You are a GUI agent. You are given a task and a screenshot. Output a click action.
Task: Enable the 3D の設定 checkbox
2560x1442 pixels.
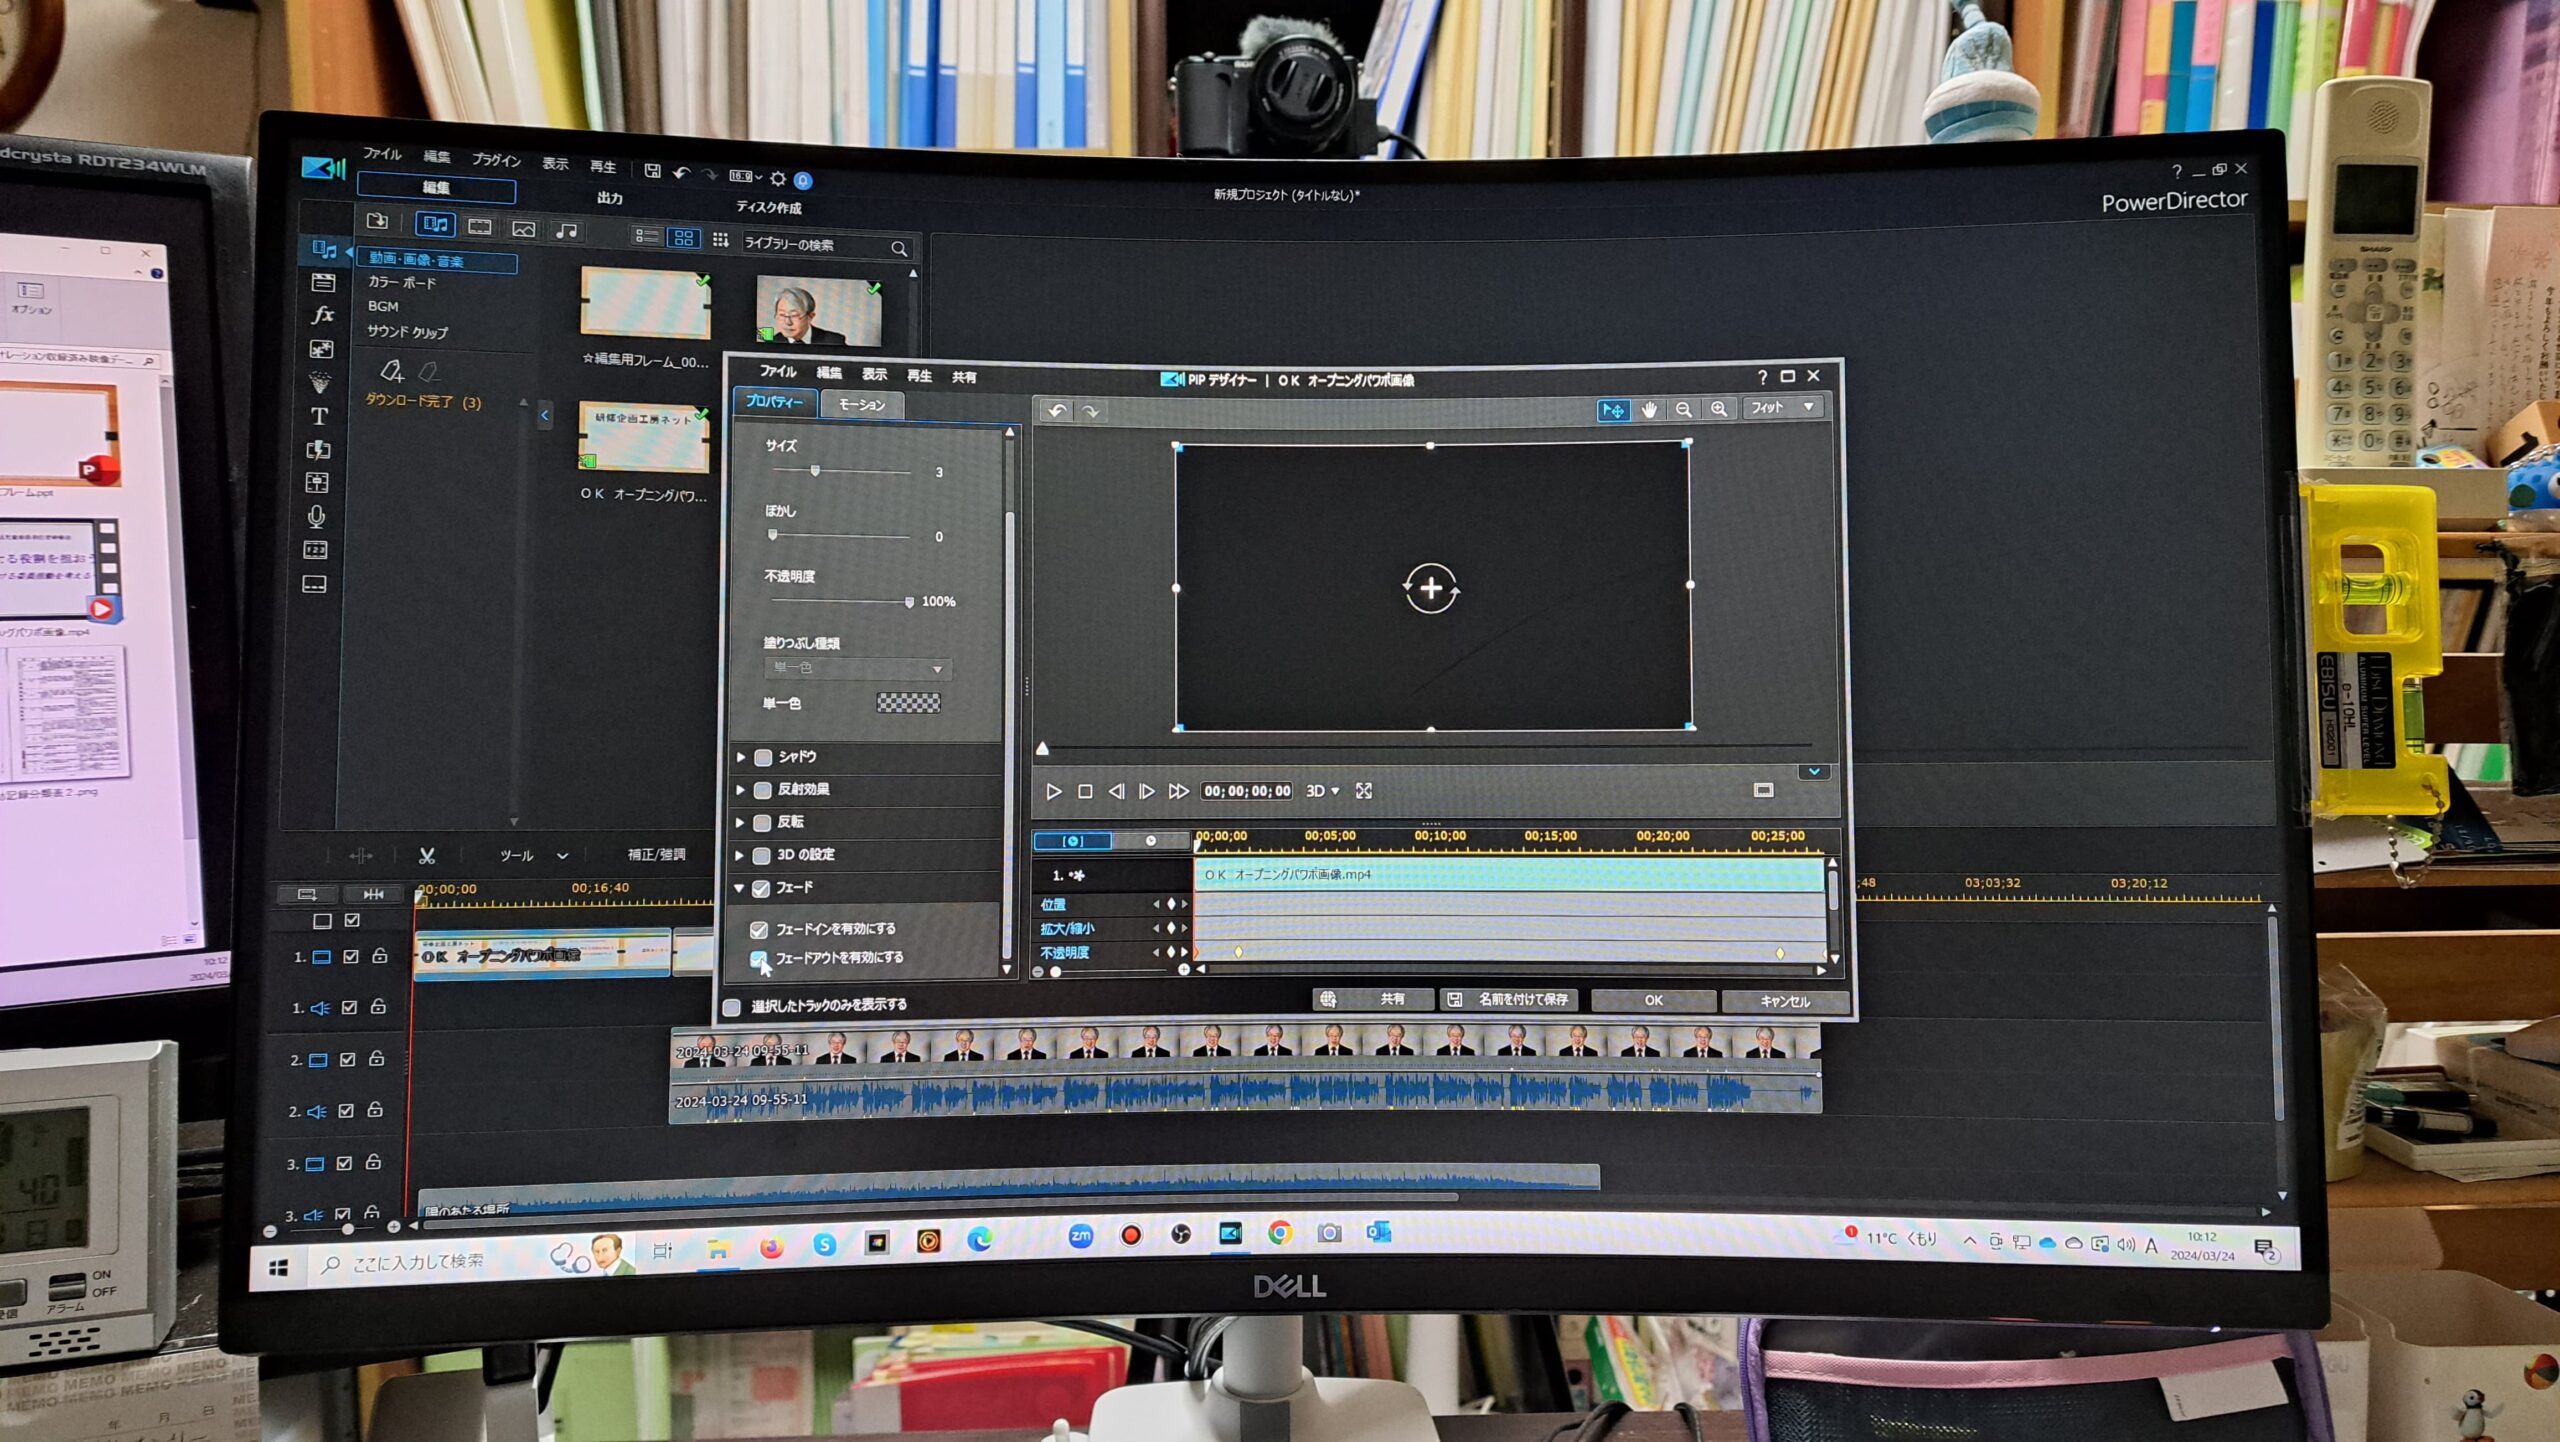[761, 855]
